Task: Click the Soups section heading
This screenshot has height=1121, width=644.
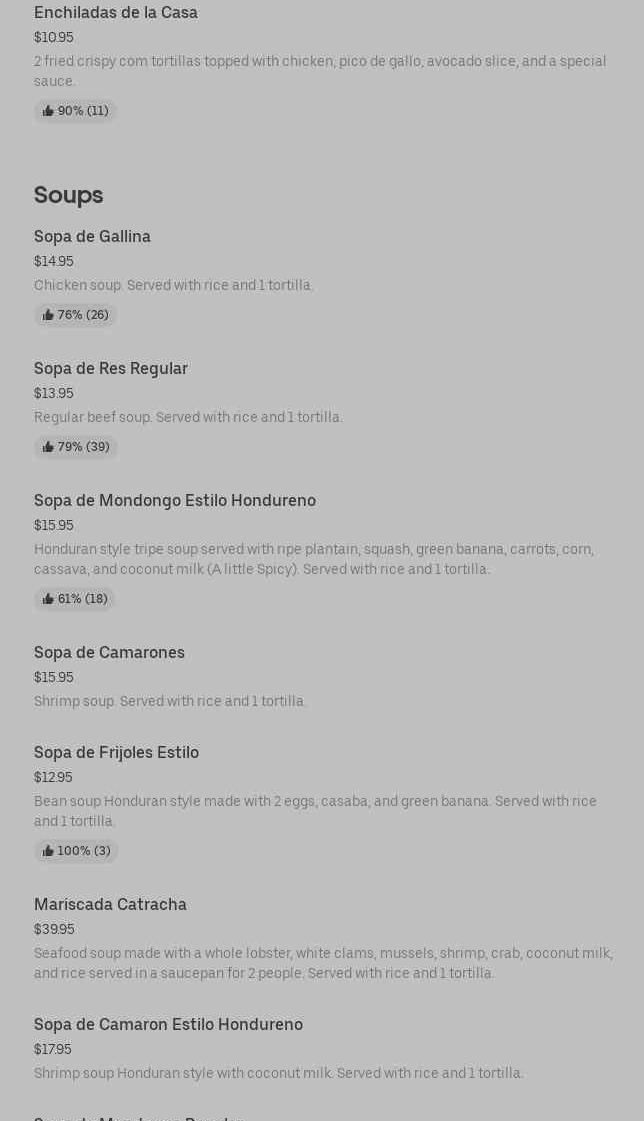Action: click(68, 195)
